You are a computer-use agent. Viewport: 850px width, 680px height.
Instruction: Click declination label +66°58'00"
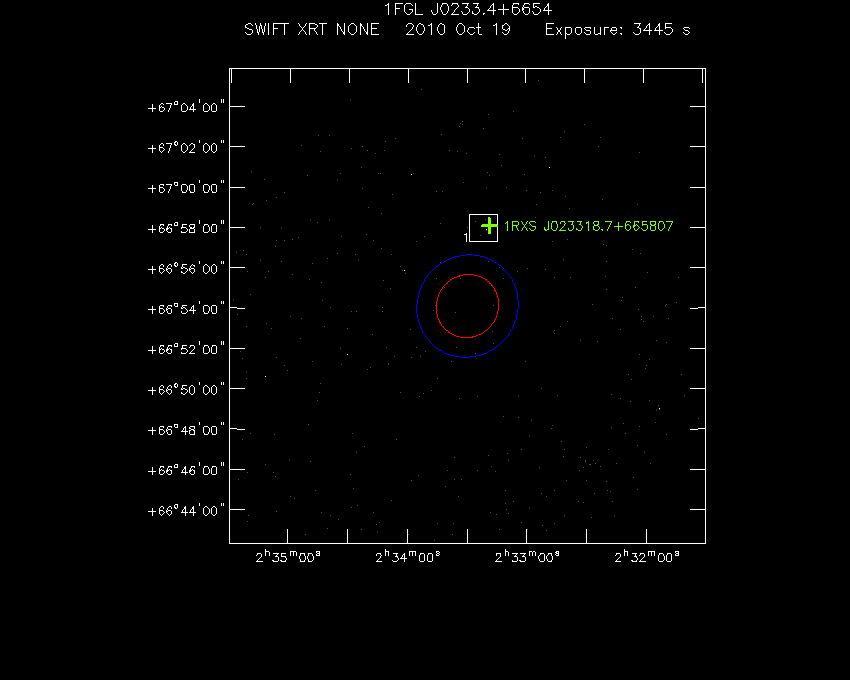click(x=186, y=228)
